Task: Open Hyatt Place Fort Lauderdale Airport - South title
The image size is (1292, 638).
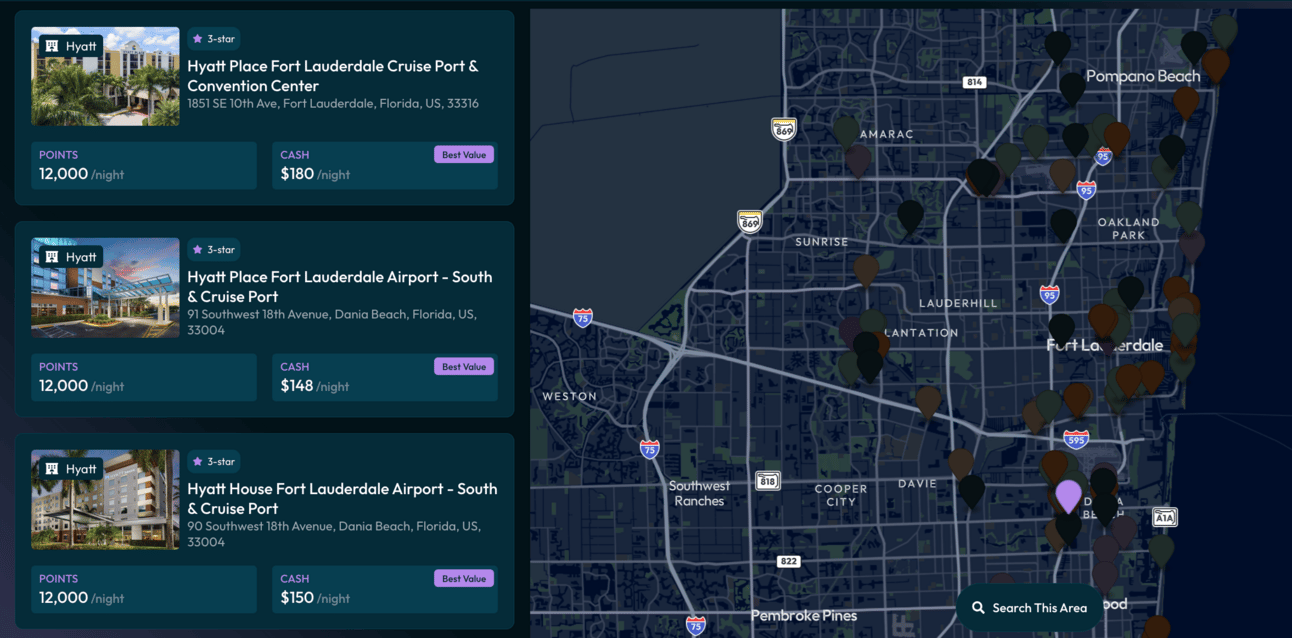Action: click(340, 287)
